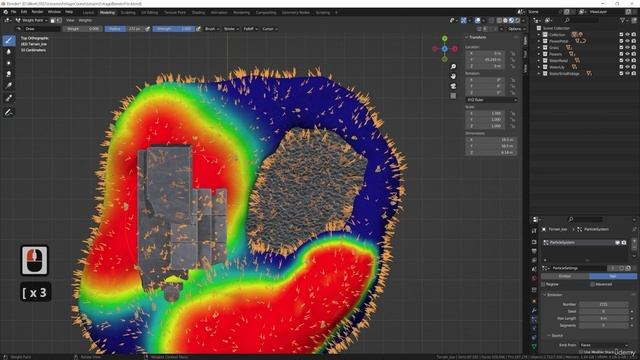The height and width of the screenshot is (360, 640).
Task: Open the Brush dropdown
Action: (212, 29)
